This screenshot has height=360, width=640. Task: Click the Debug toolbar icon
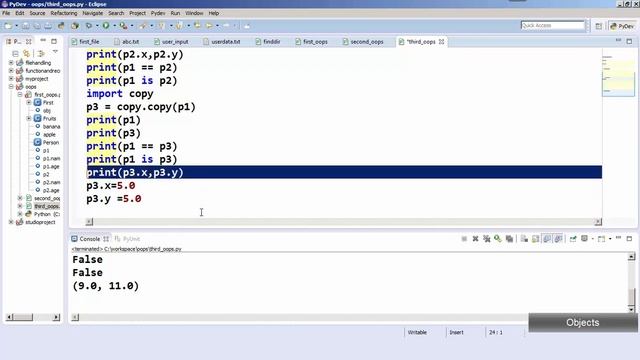pyautogui.click(x=89, y=26)
